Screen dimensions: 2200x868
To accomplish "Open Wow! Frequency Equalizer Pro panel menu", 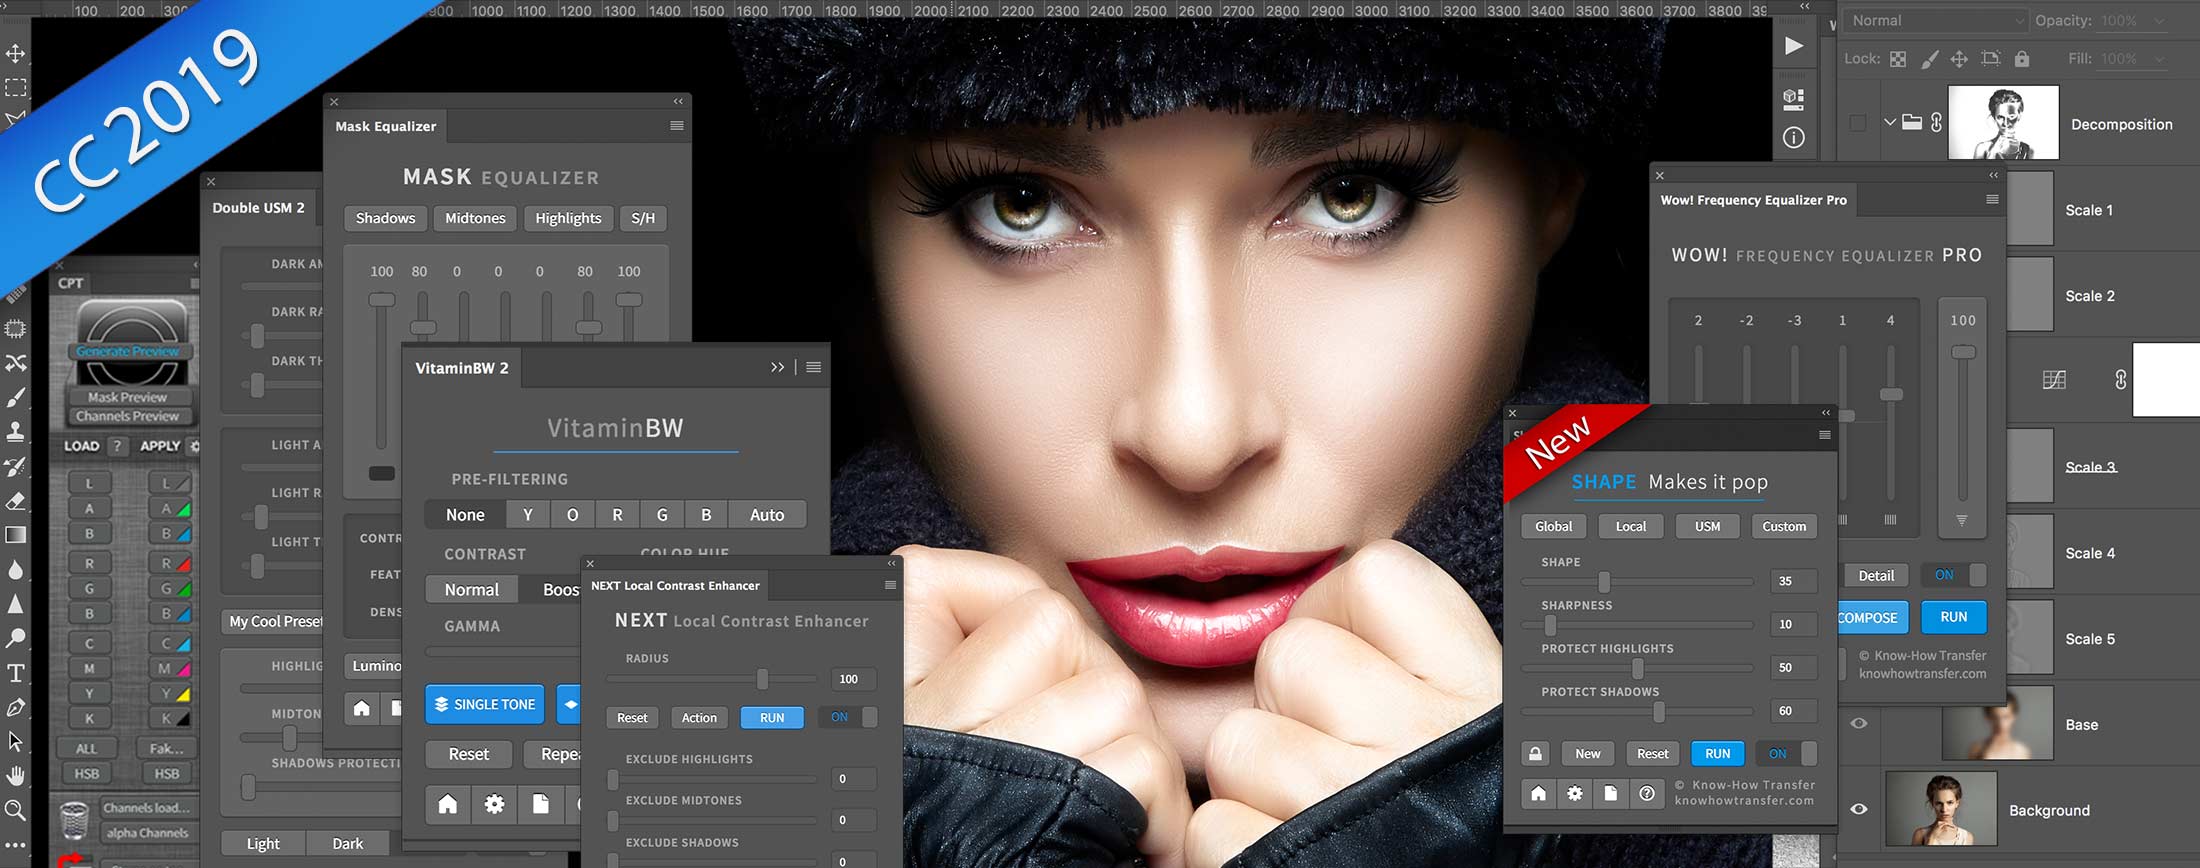I will pyautogui.click(x=1992, y=200).
